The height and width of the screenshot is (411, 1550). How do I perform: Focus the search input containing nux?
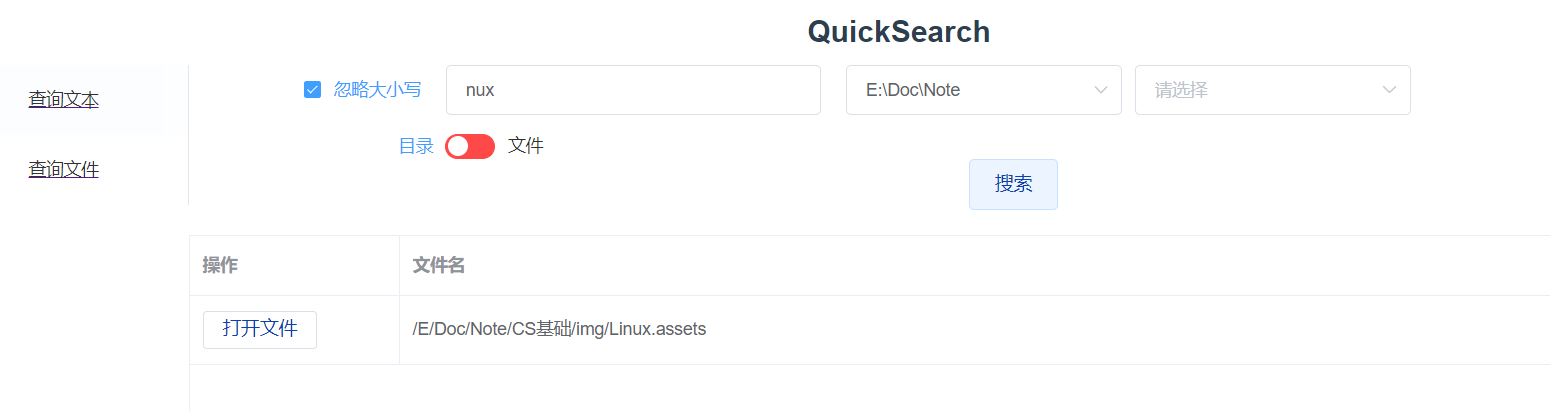(633, 90)
